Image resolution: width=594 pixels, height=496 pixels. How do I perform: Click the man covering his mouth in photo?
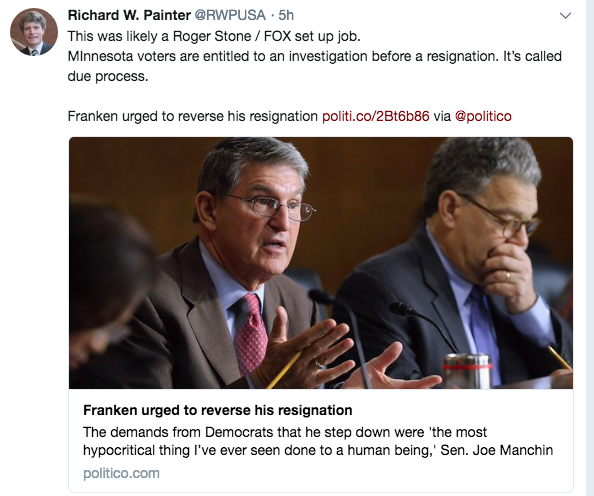pos(466,261)
